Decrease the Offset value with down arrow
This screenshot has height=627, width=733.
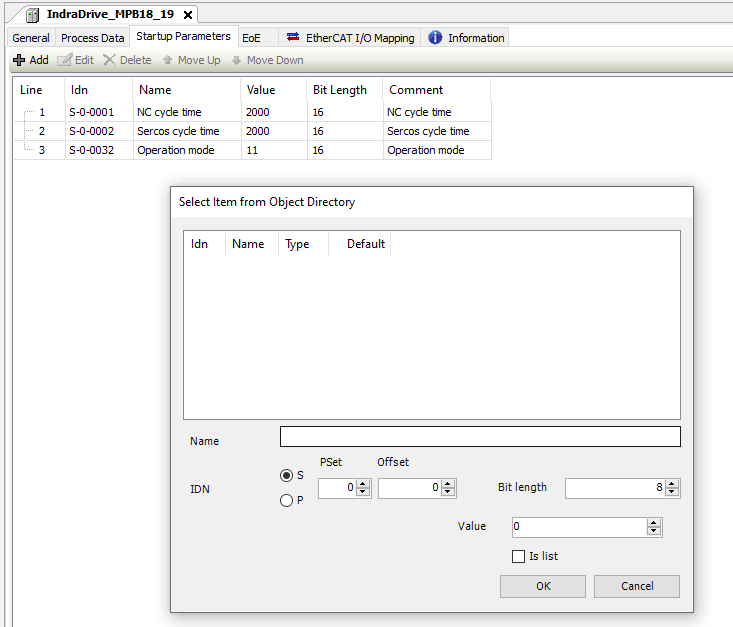pos(449,493)
